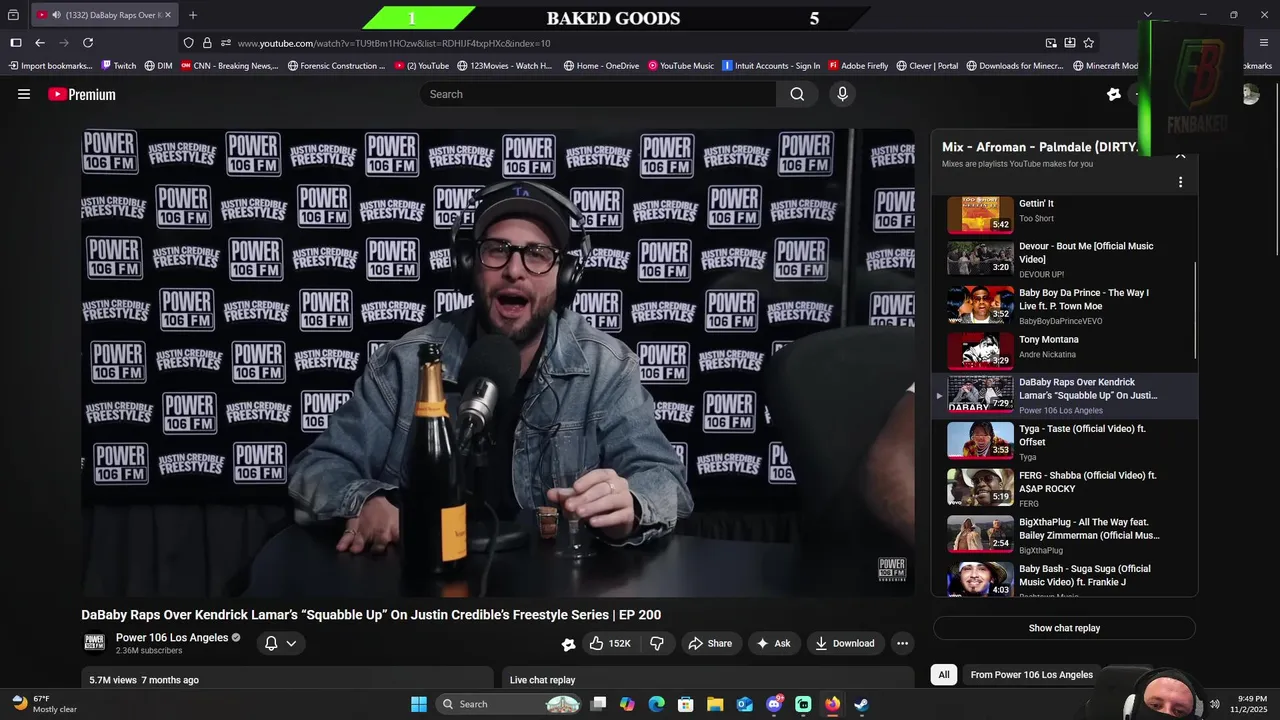This screenshot has height=720, width=1280.
Task: Open Steam from taskbar
Action: (861, 704)
